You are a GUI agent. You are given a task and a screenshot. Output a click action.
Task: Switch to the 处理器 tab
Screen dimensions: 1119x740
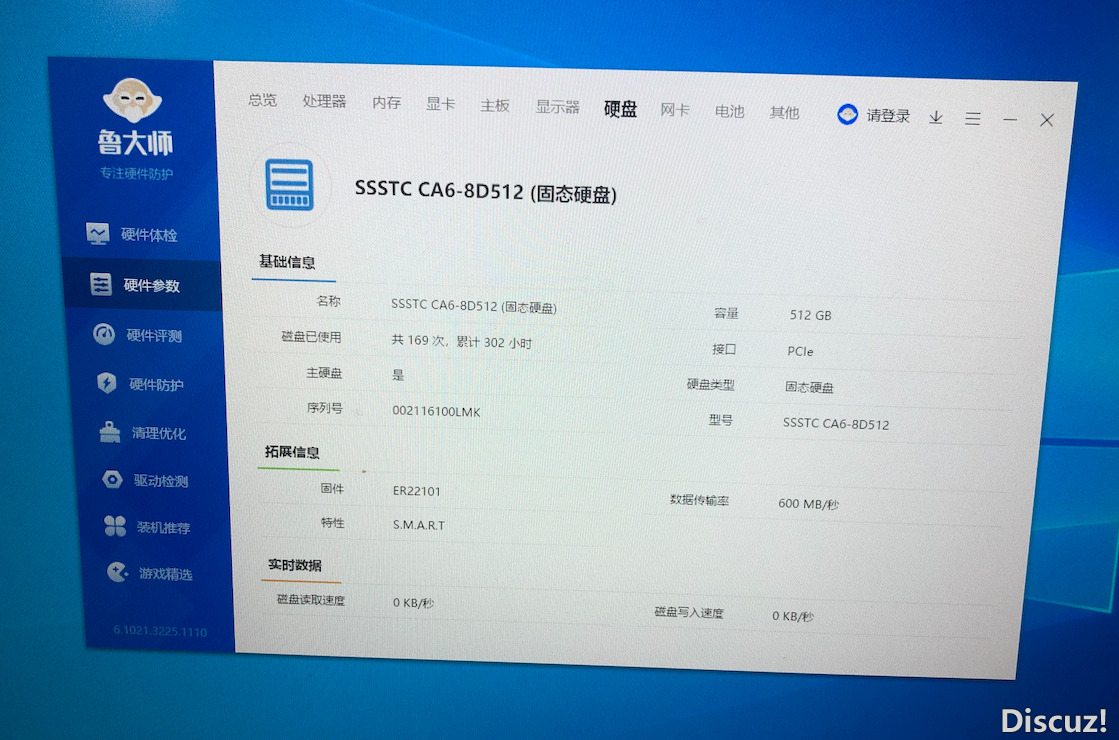point(324,101)
